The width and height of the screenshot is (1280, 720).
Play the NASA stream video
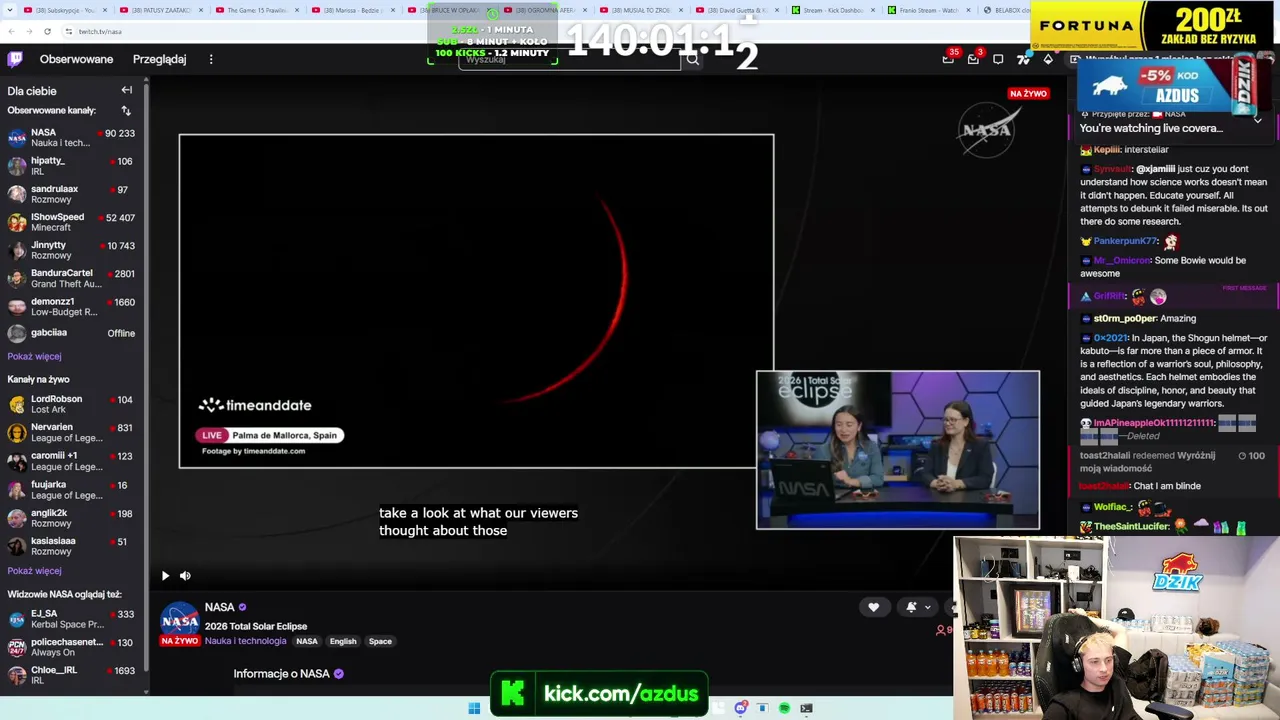coord(165,575)
